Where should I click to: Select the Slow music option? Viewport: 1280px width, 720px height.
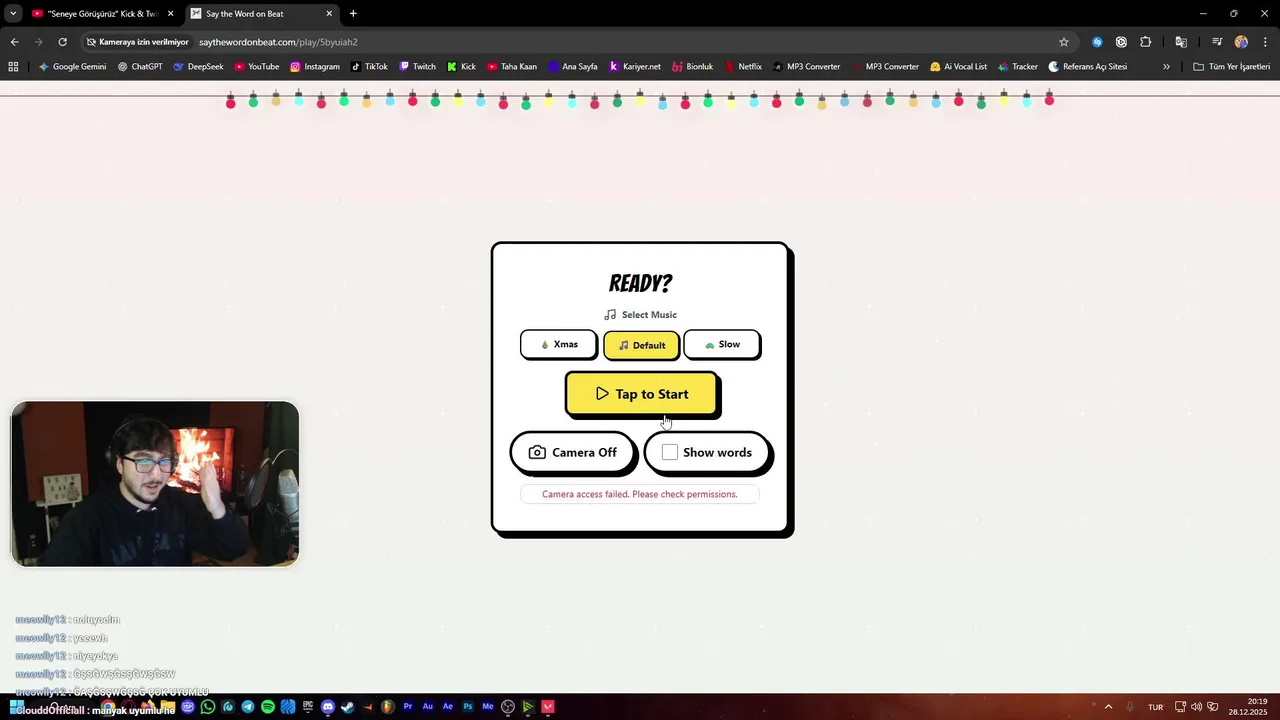722,344
